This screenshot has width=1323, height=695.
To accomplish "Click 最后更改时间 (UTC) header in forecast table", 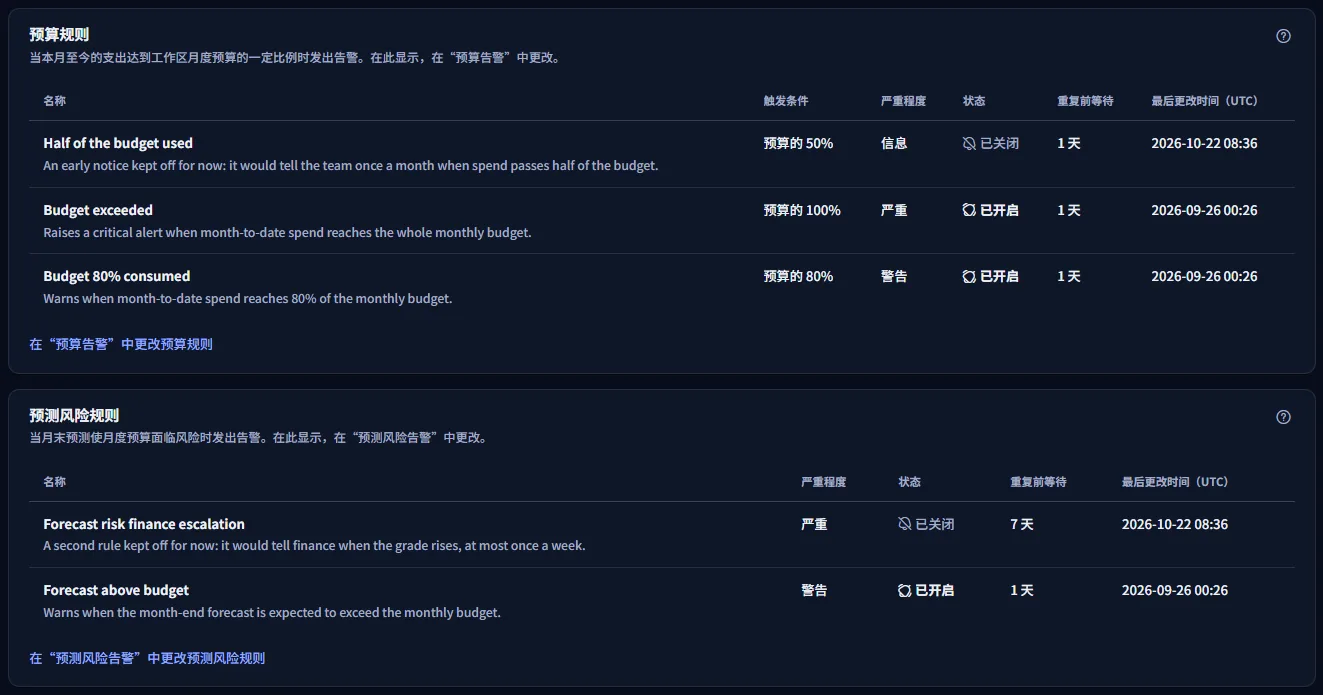I will pyautogui.click(x=1175, y=482).
